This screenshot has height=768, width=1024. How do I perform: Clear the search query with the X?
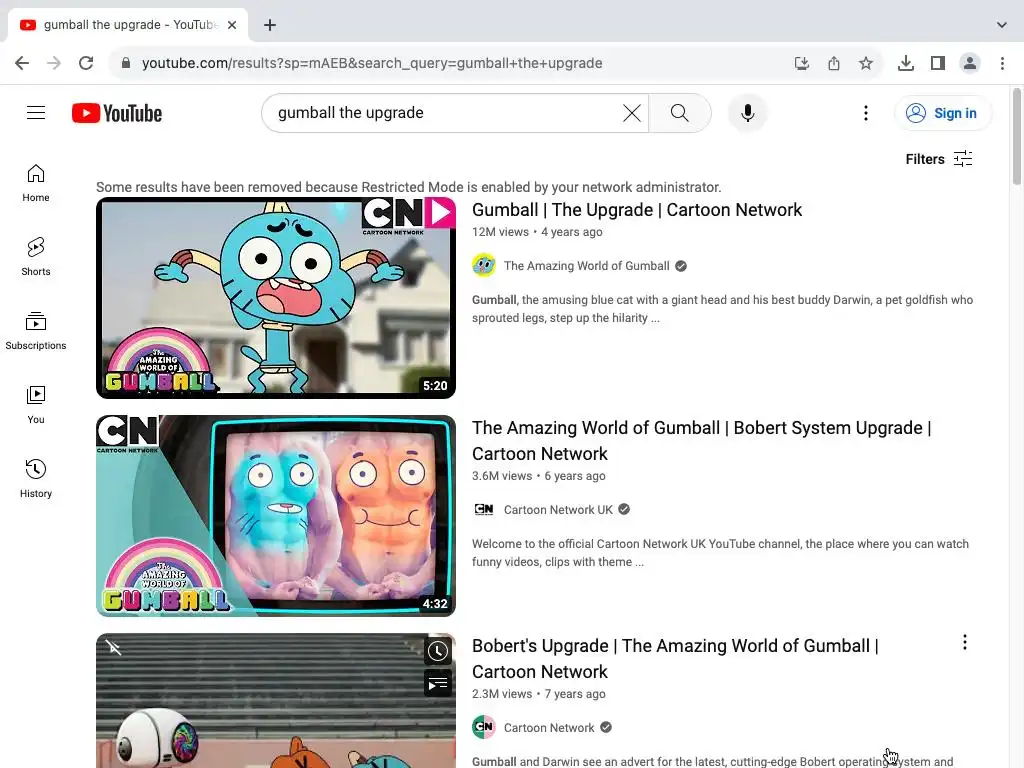[x=632, y=113]
